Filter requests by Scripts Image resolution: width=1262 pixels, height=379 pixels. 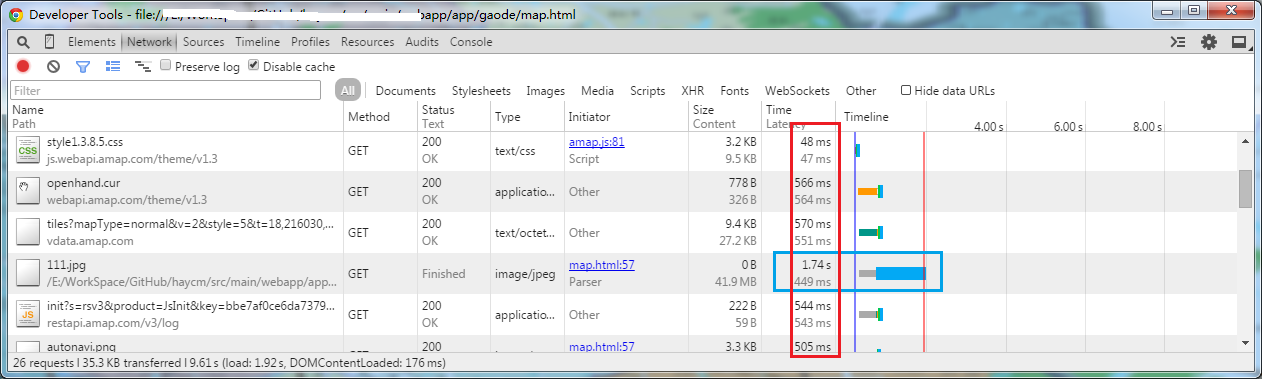[x=647, y=90]
